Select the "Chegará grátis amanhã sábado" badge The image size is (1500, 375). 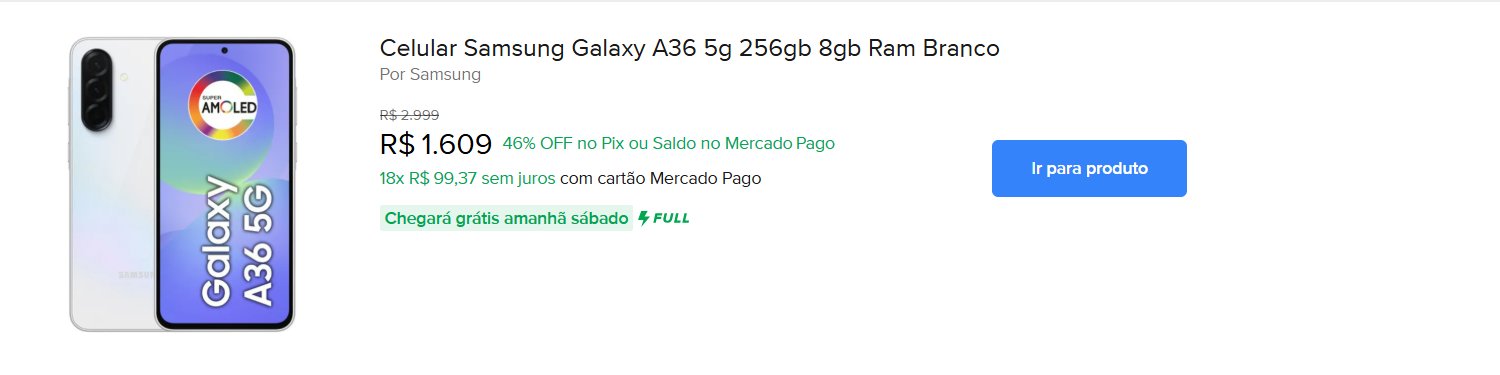pos(506,218)
